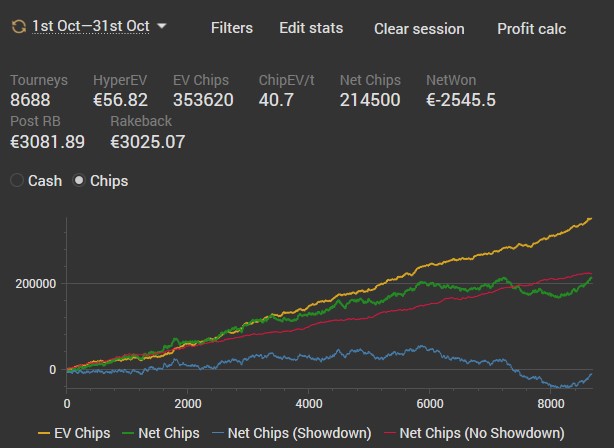The height and width of the screenshot is (448, 614).
Task: Click the NetWon stat value
Action: [460, 99]
